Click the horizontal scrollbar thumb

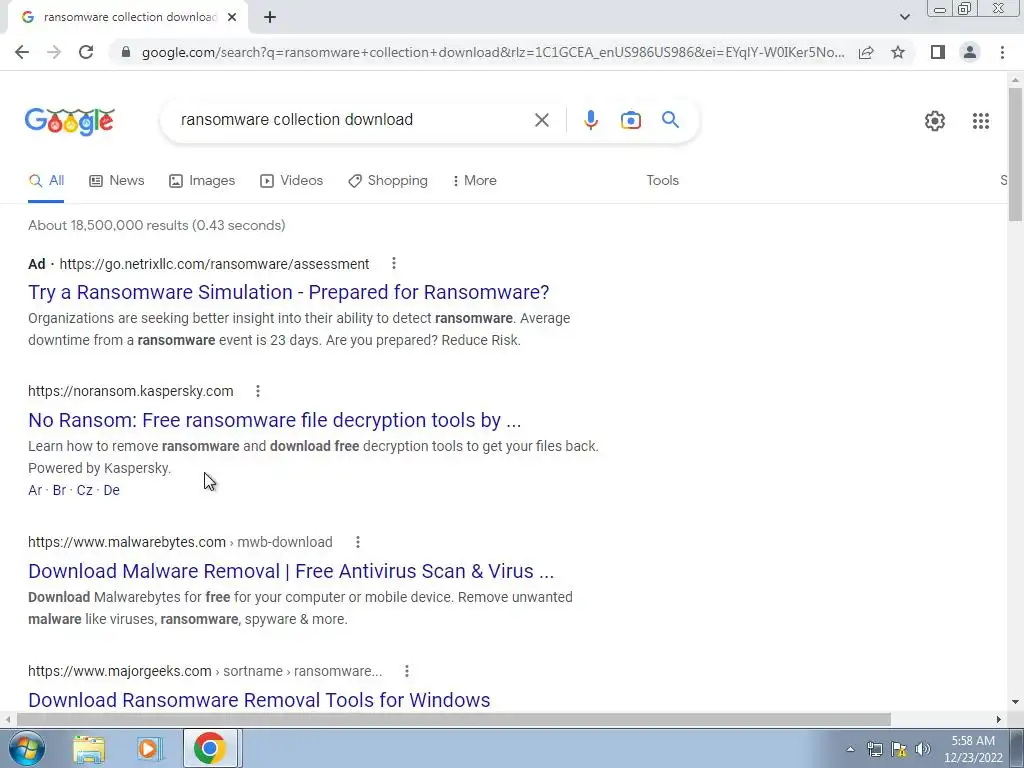pos(453,719)
